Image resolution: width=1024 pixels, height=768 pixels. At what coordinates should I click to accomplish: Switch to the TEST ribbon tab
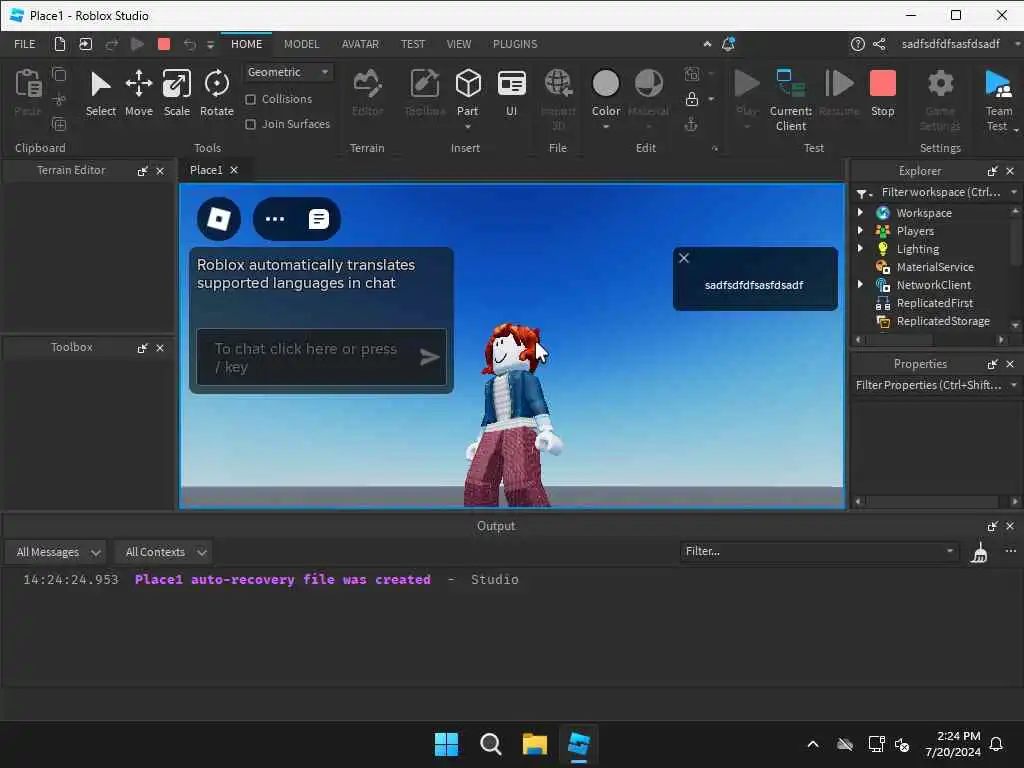413,44
